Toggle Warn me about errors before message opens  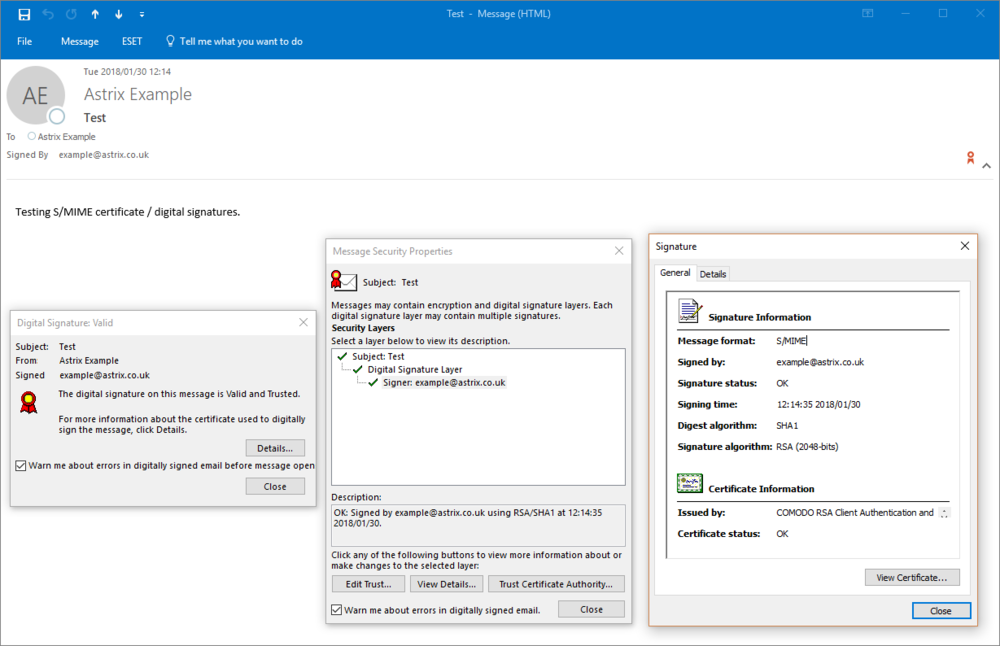coord(20,466)
